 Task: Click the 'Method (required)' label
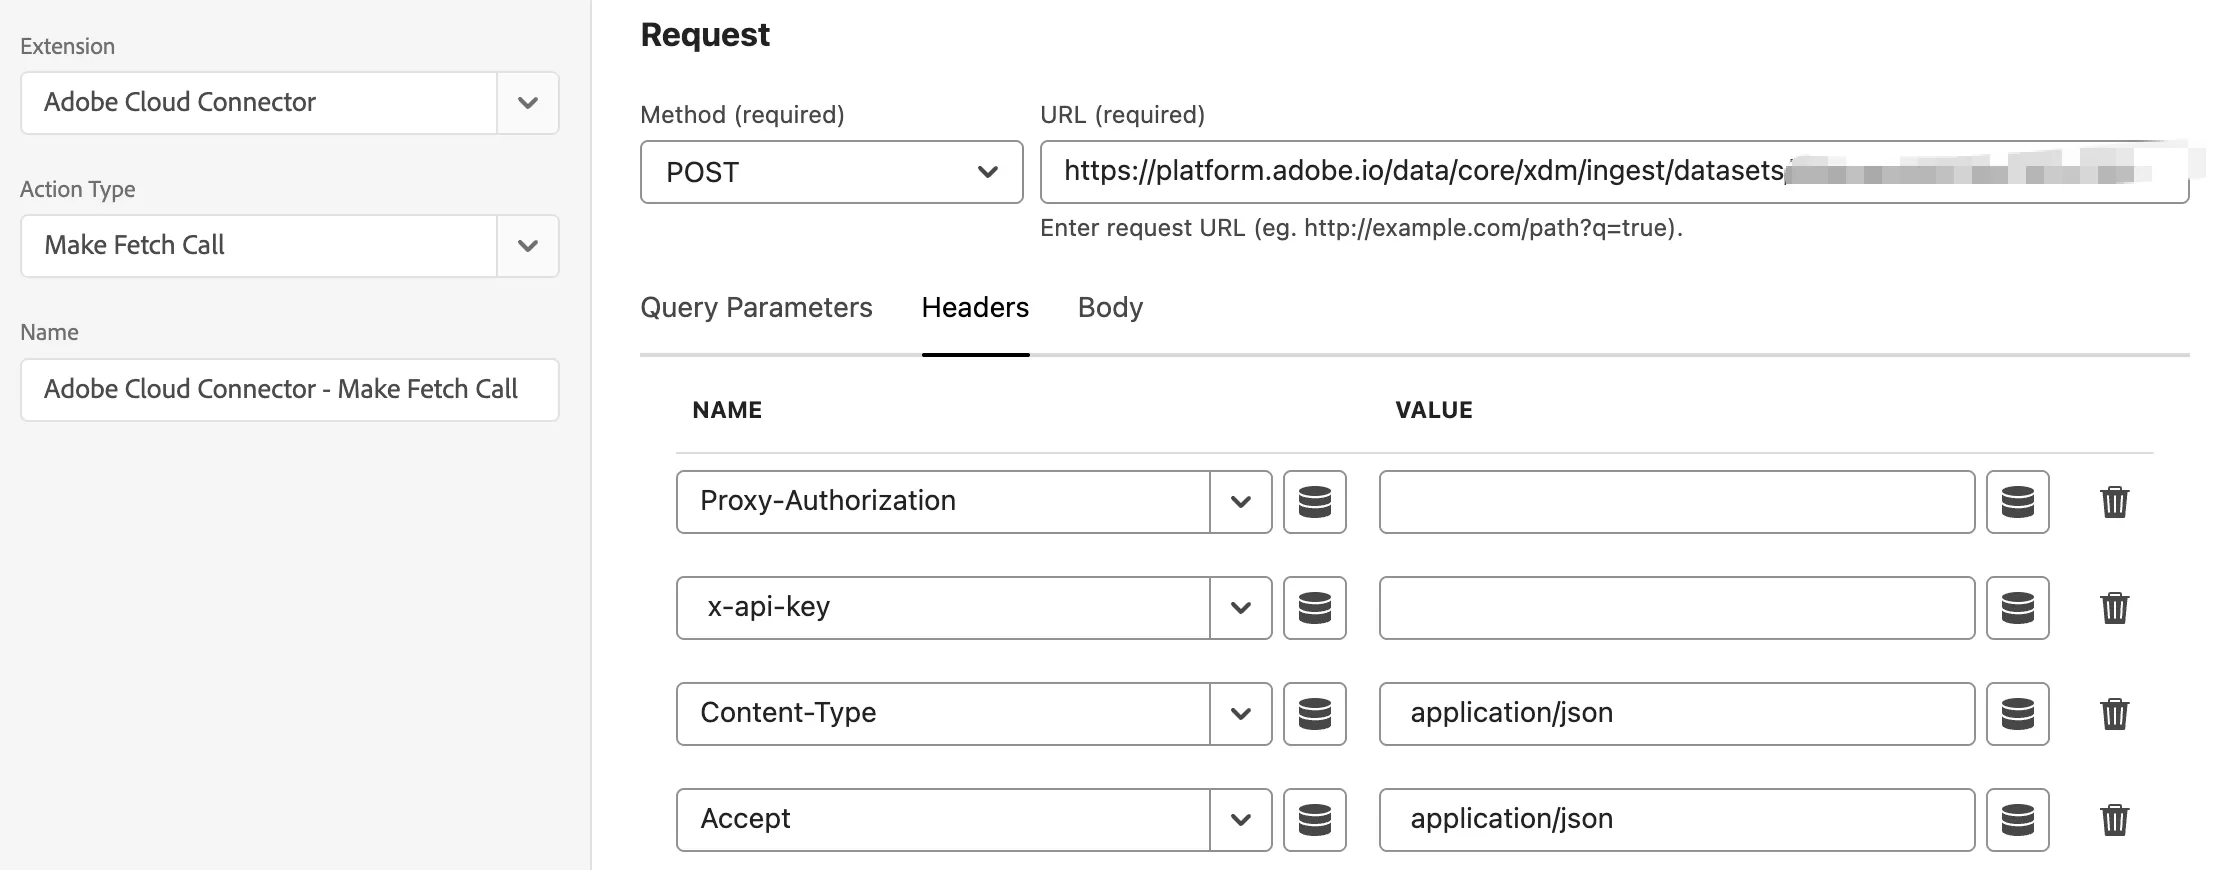[x=742, y=115]
